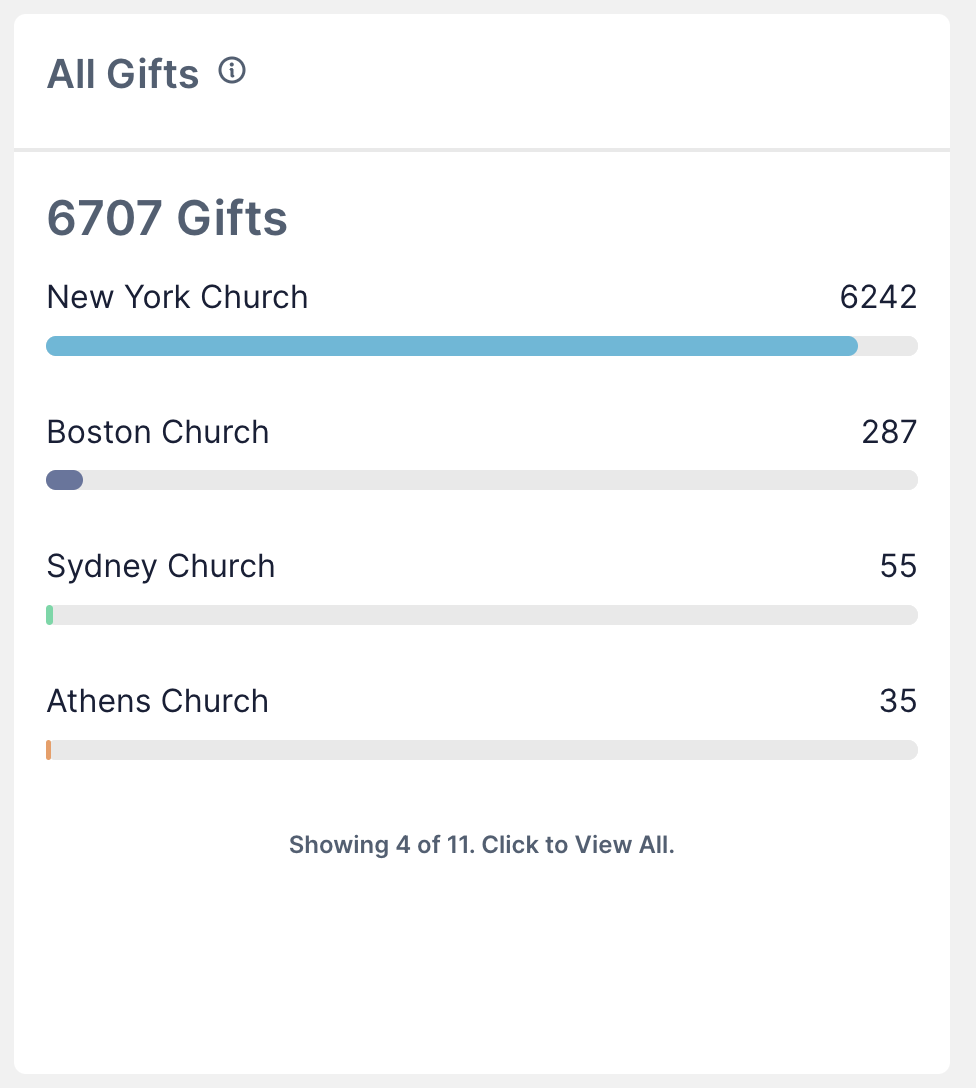The image size is (976, 1088).
Task: Select the Sydney Church label
Action: [161, 566]
